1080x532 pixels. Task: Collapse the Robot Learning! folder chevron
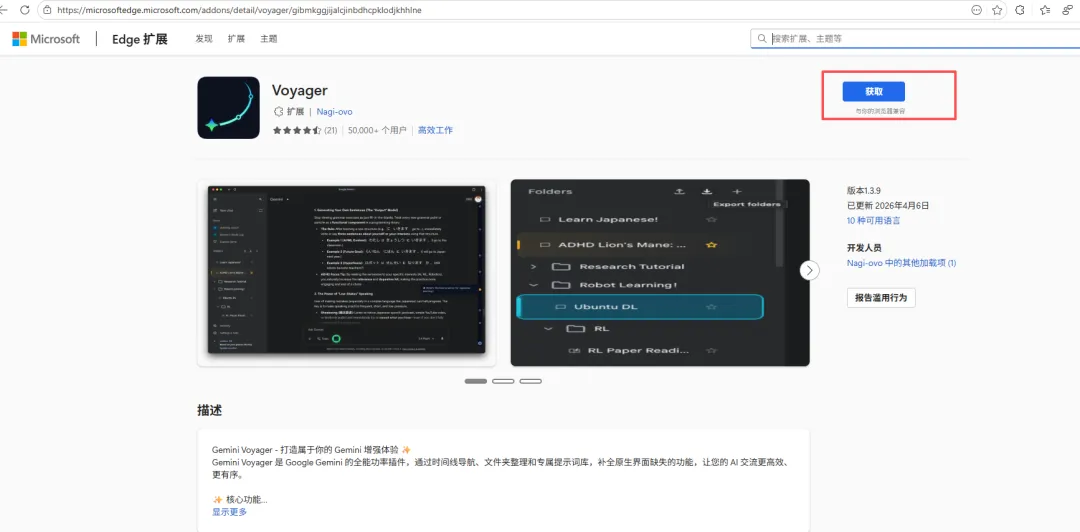[x=533, y=285]
